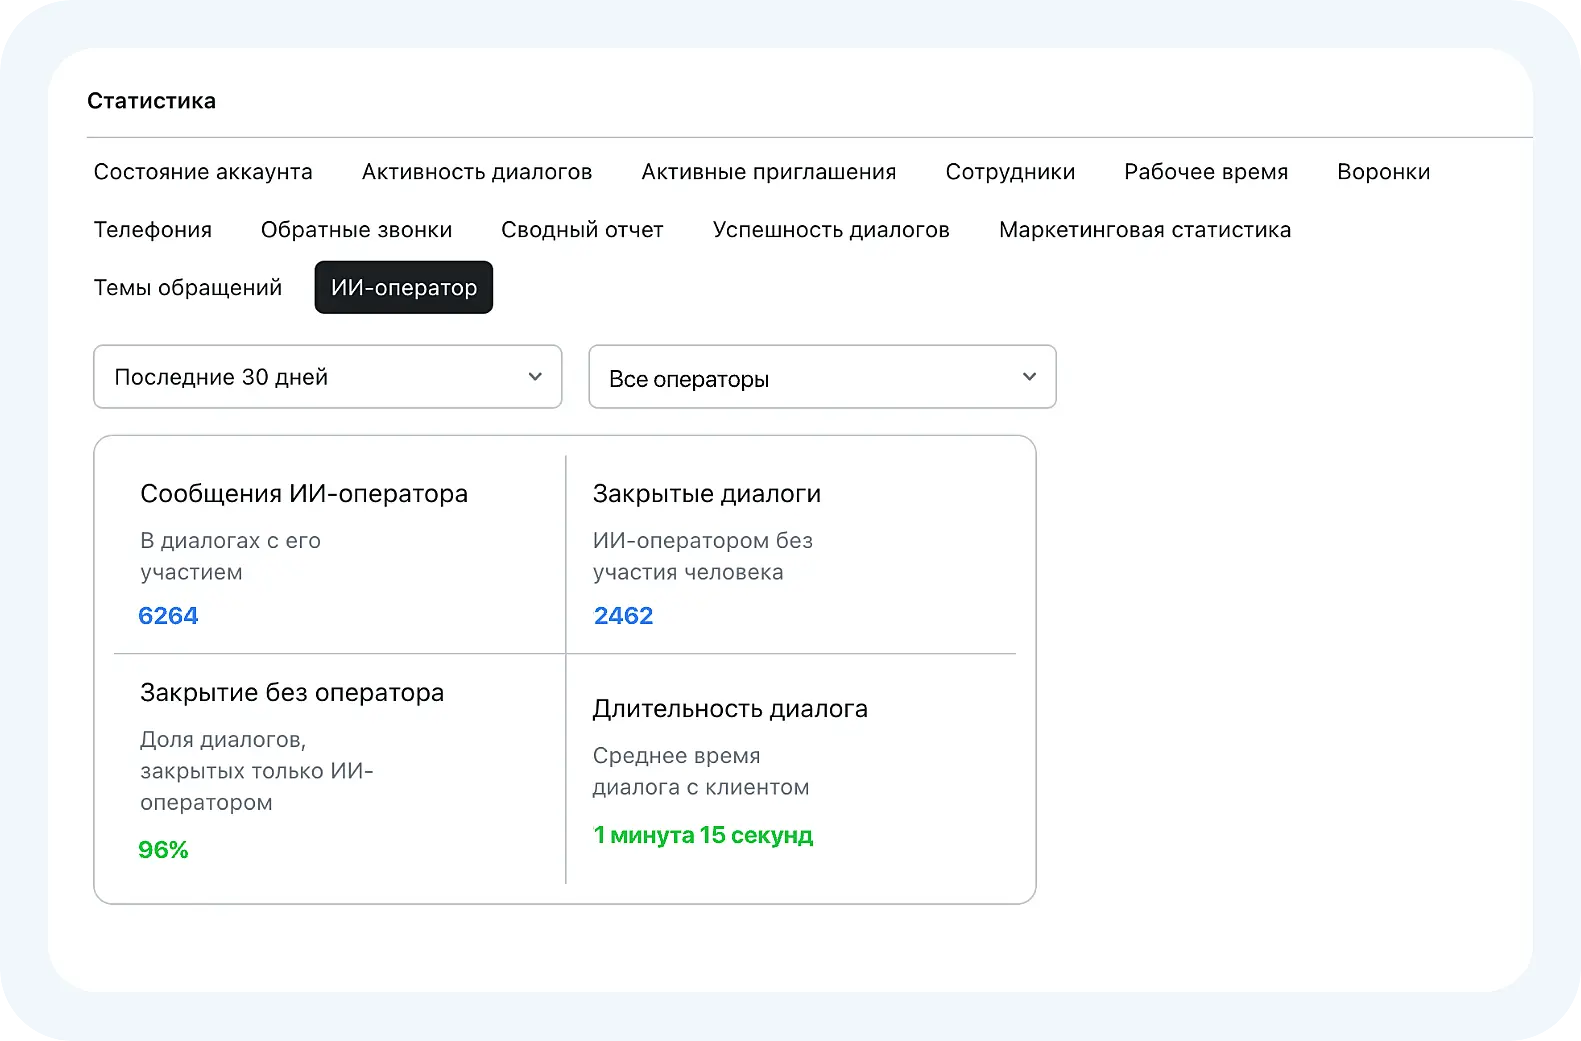Switch to Активность диалогов tab
The height and width of the screenshot is (1041, 1581).
click(477, 172)
